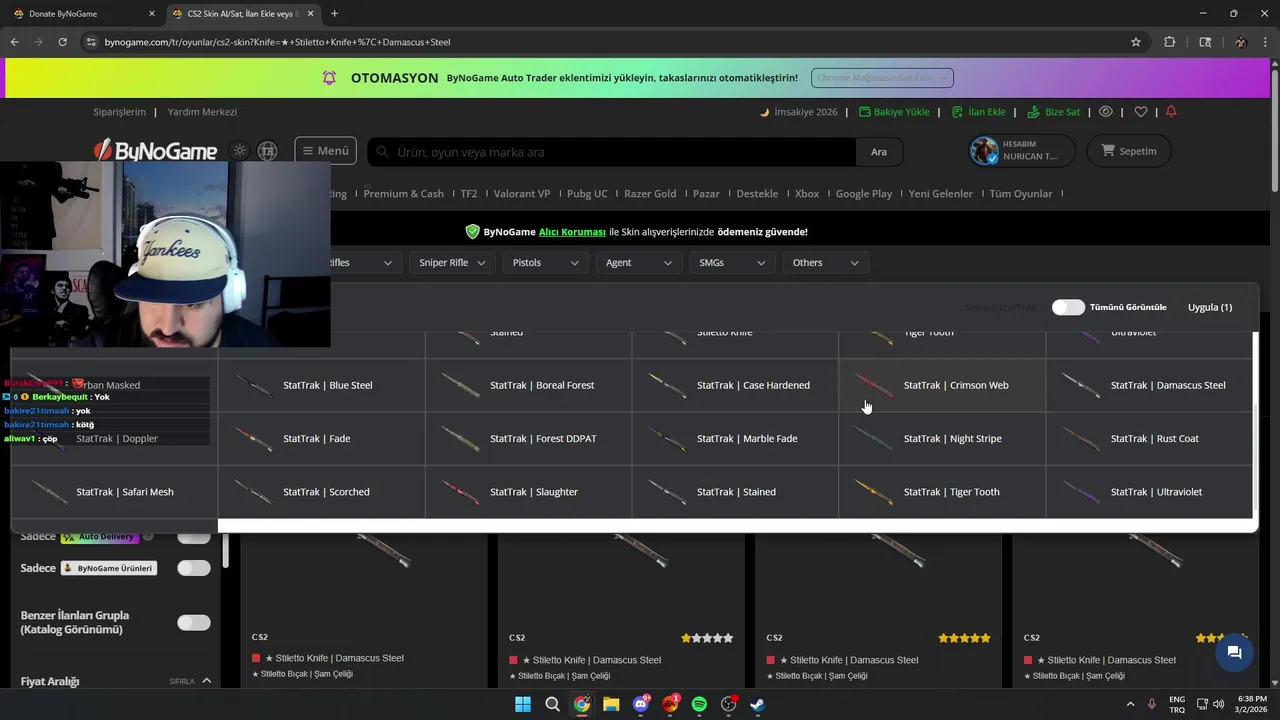
Task: Open a new browser tab
Action: pos(334,13)
